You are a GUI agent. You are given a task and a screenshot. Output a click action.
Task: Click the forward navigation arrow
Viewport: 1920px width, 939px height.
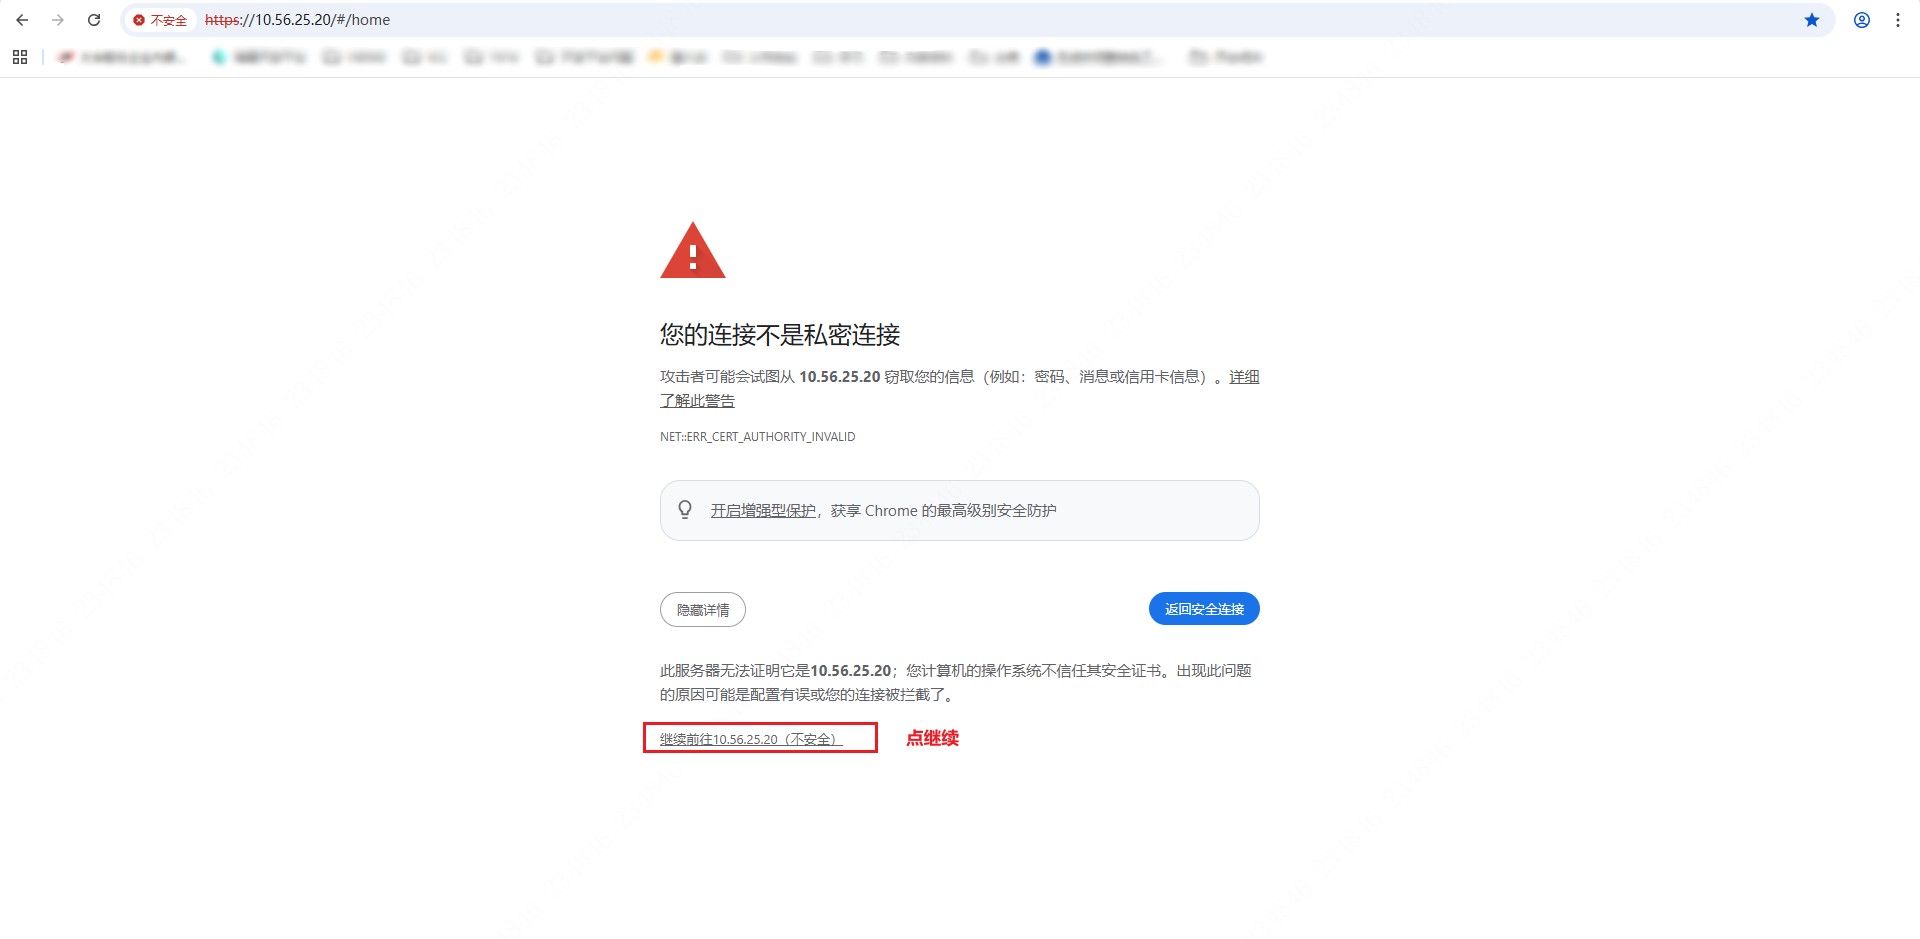[58, 20]
